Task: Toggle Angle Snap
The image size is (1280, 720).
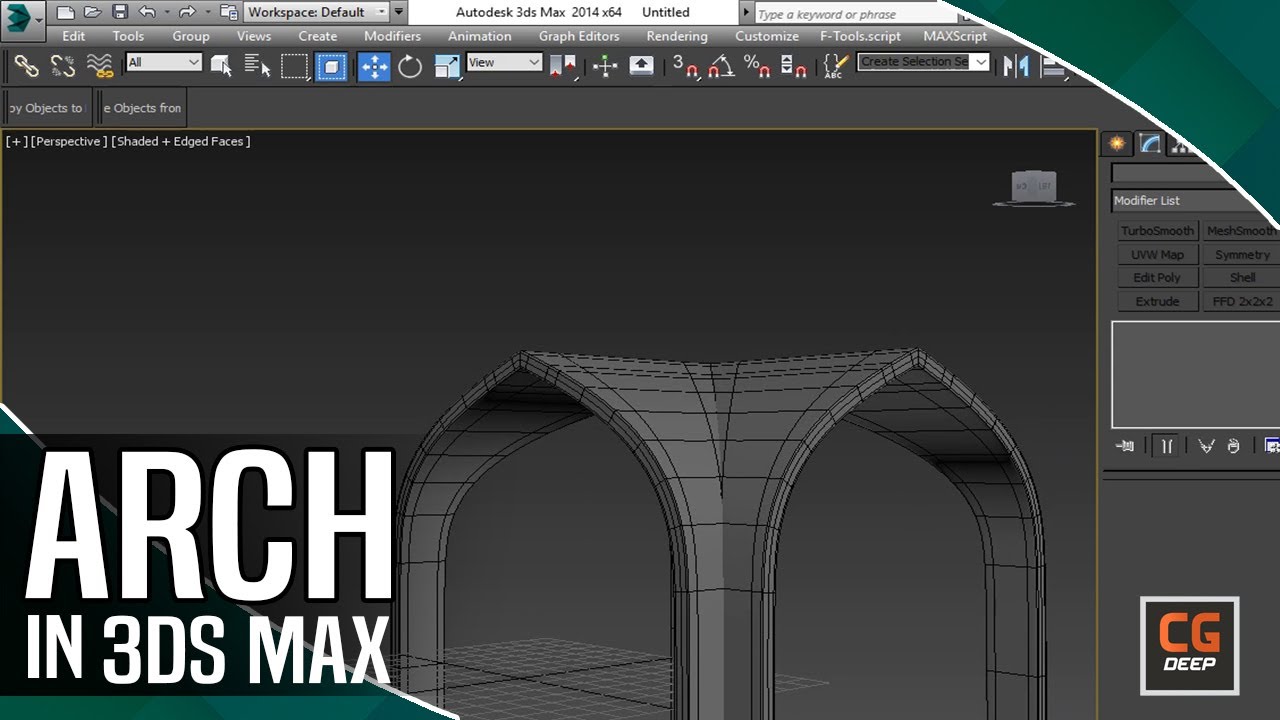Action: click(720, 66)
